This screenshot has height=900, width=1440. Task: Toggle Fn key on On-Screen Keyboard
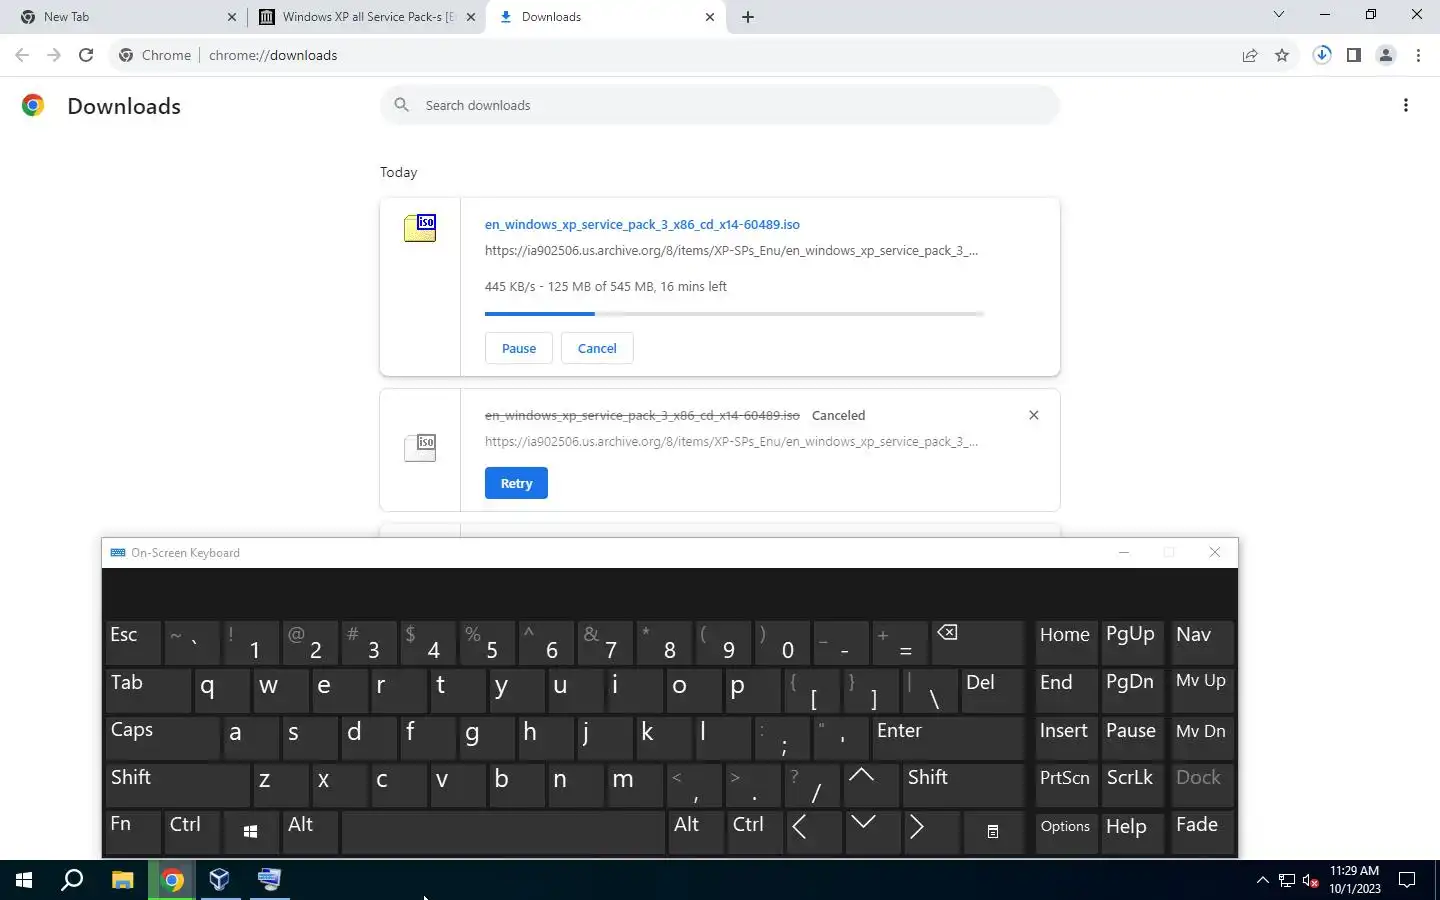133,832
